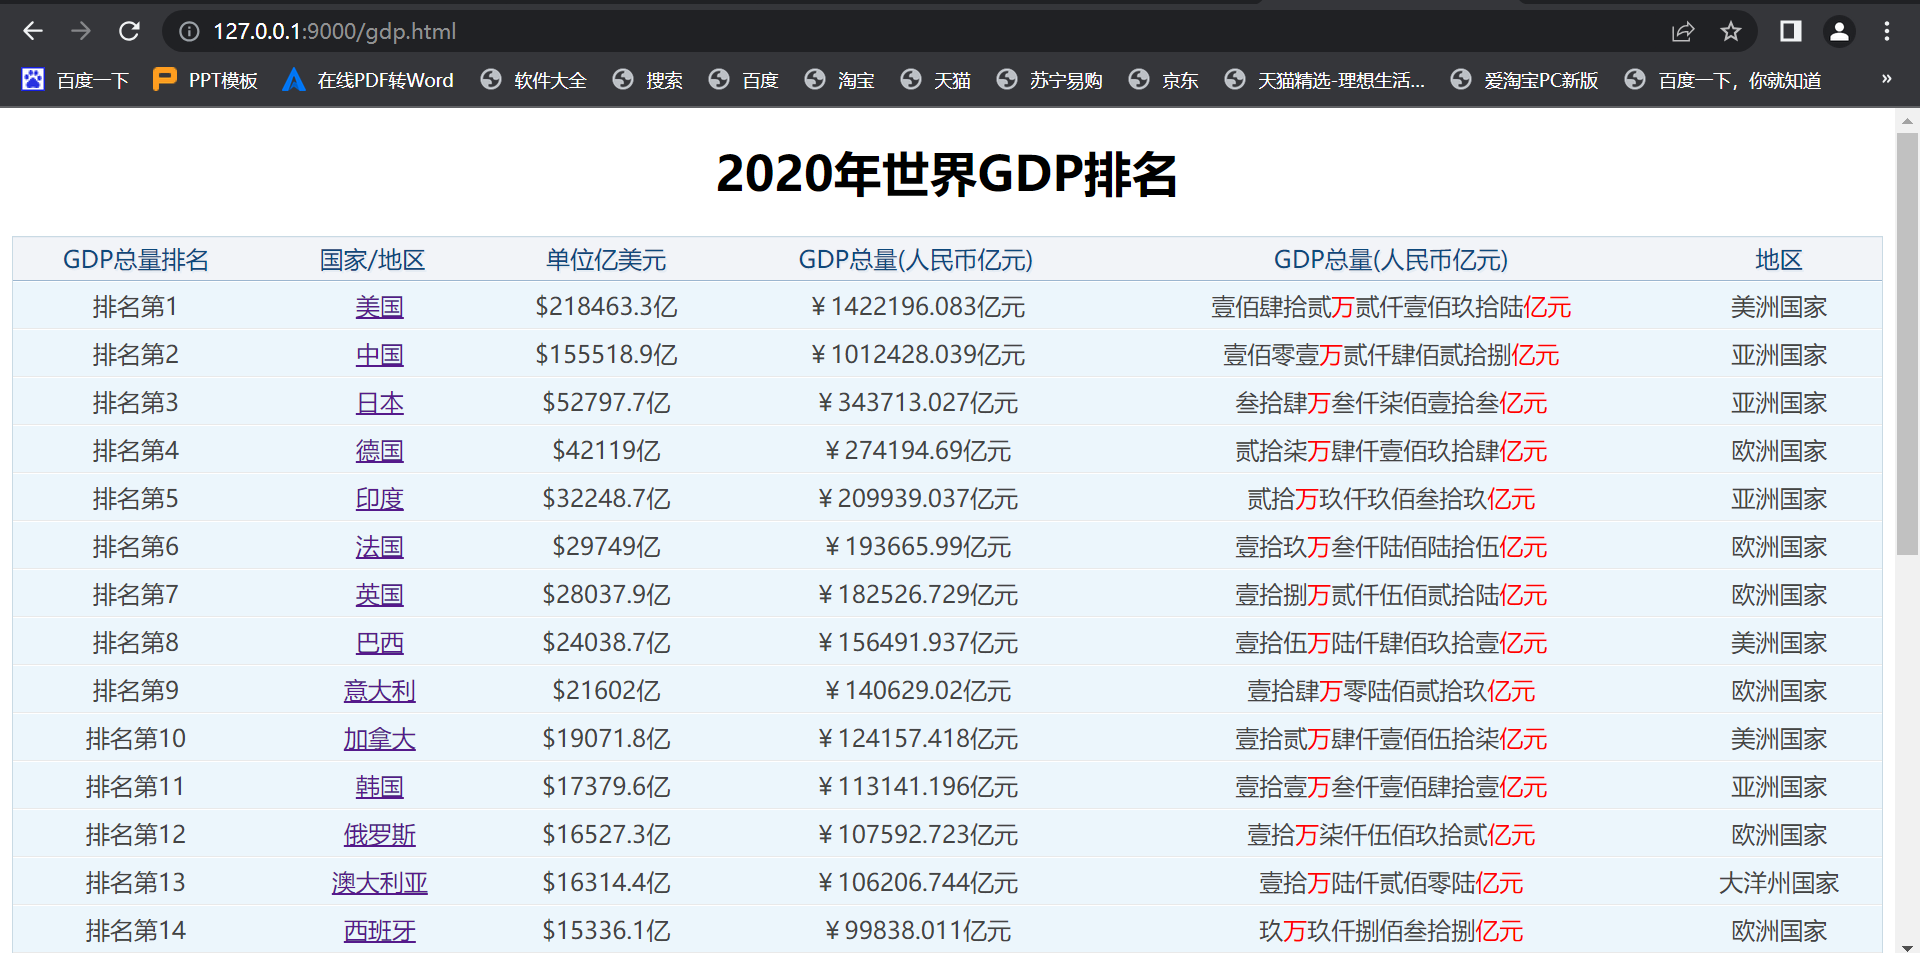The height and width of the screenshot is (953, 1920).
Task: Click cell $218463.3亿
Action: pyautogui.click(x=606, y=307)
